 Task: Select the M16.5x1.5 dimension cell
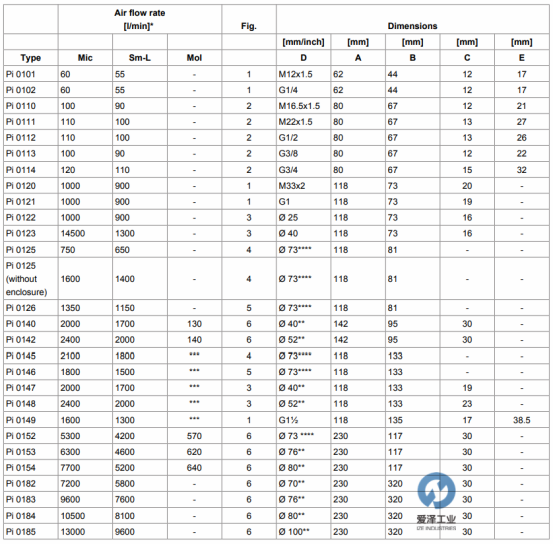[x=303, y=106]
